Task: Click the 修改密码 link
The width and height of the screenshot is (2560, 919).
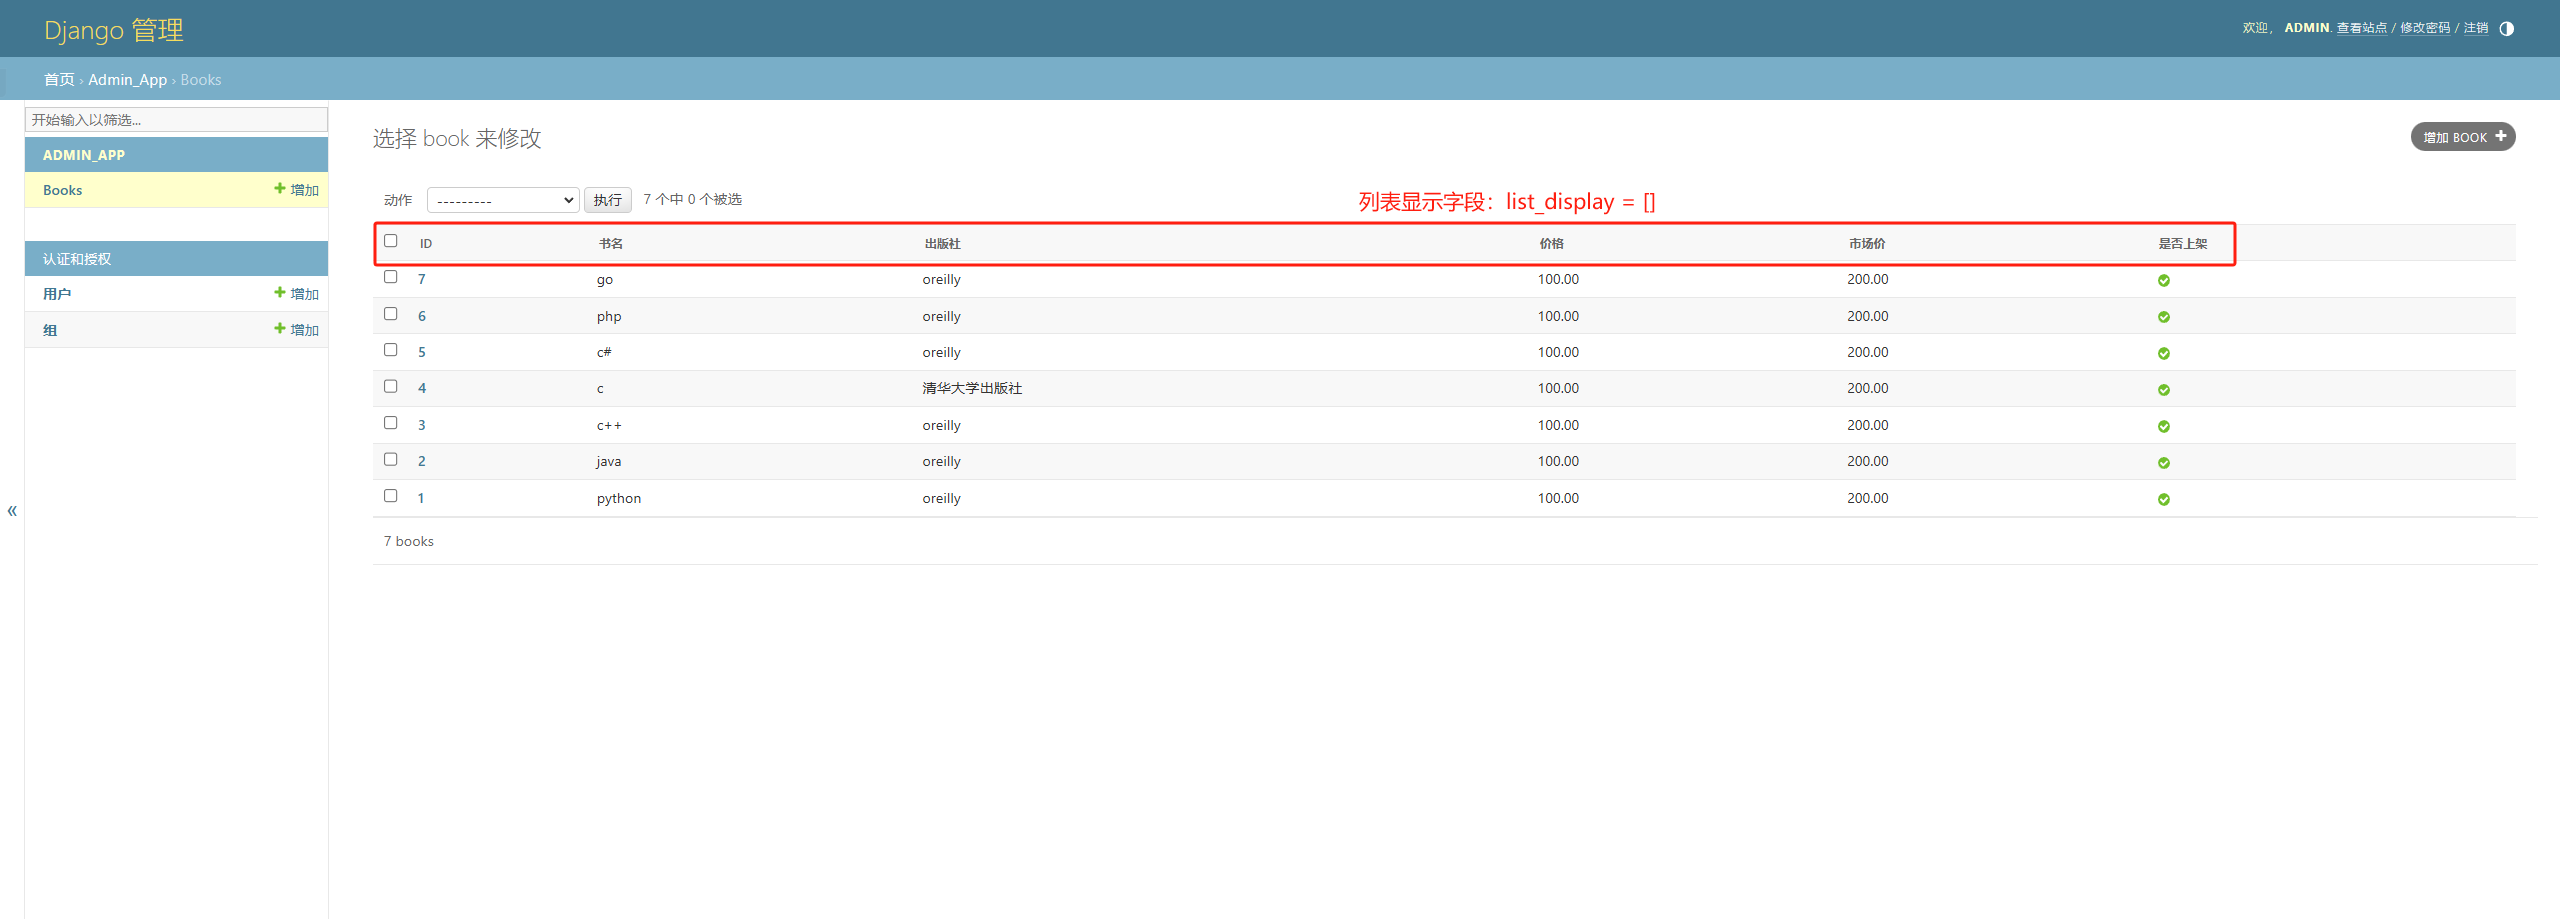Action: tap(2425, 28)
